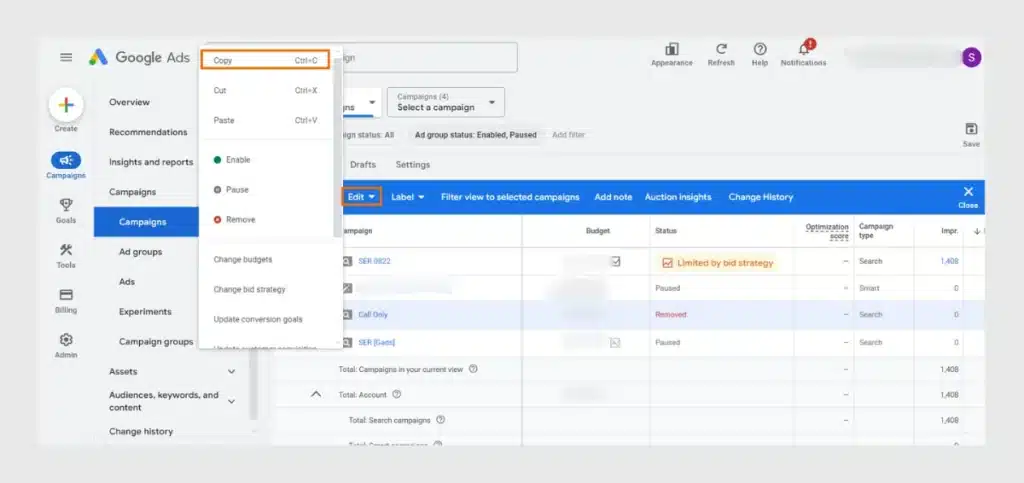Open Ad groups in the side menu
Screen dimensions: 1024x483
click(140, 251)
